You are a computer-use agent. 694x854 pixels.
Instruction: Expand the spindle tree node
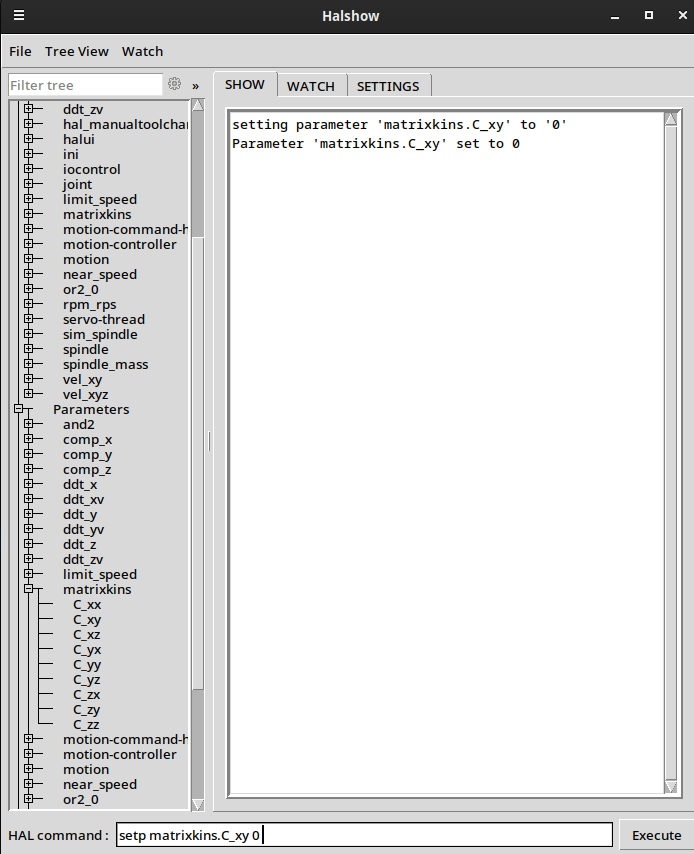click(x=29, y=350)
